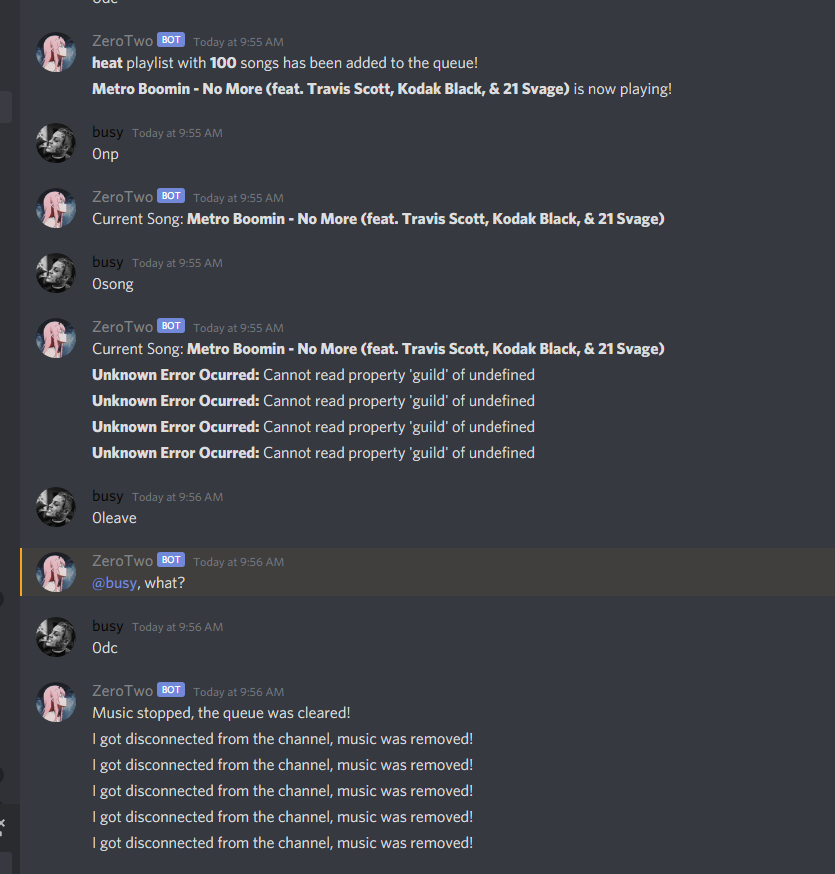Select the highlighted '@busy, what?' message row
The width and height of the screenshot is (835, 874).
click(428, 572)
